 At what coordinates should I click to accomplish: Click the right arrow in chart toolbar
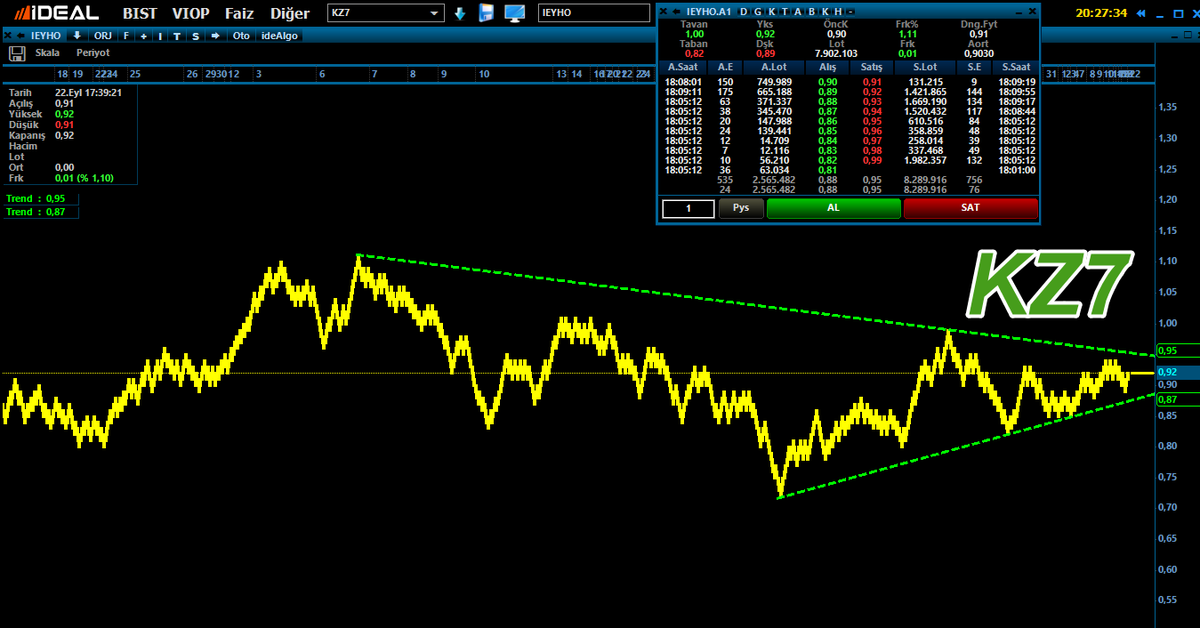215,36
